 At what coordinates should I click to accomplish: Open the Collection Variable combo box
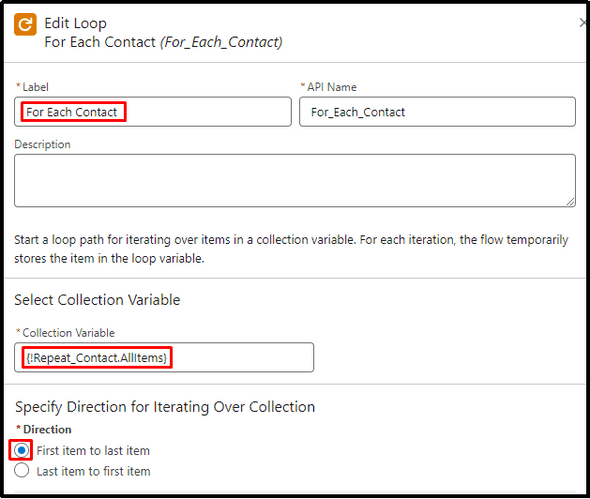pos(164,358)
